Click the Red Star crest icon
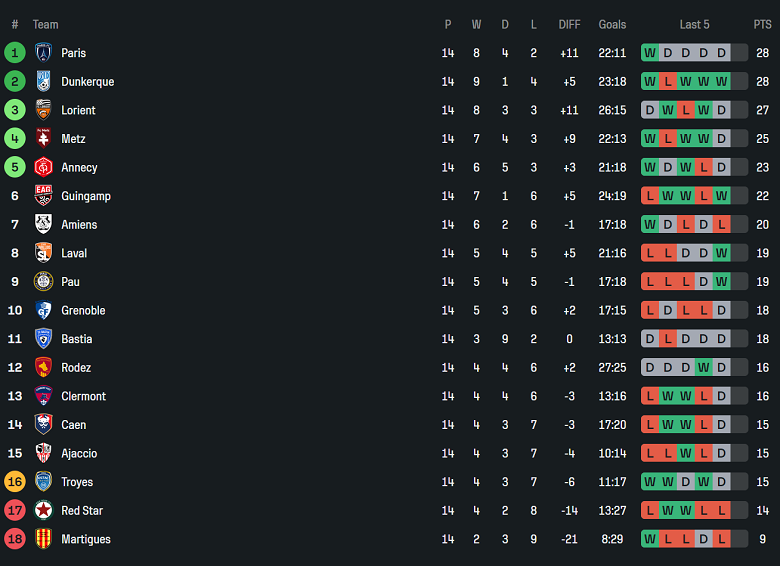The image size is (780, 566). coord(43,511)
